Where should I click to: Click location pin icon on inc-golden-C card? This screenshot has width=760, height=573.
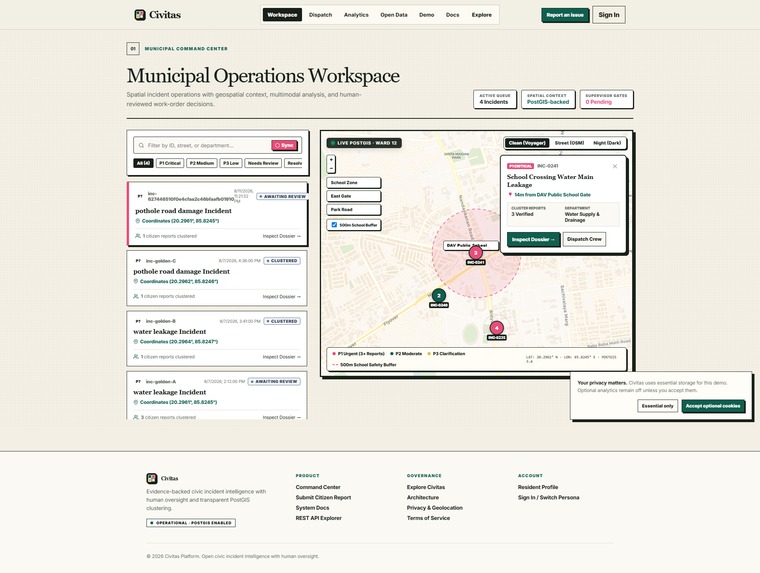[136, 282]
